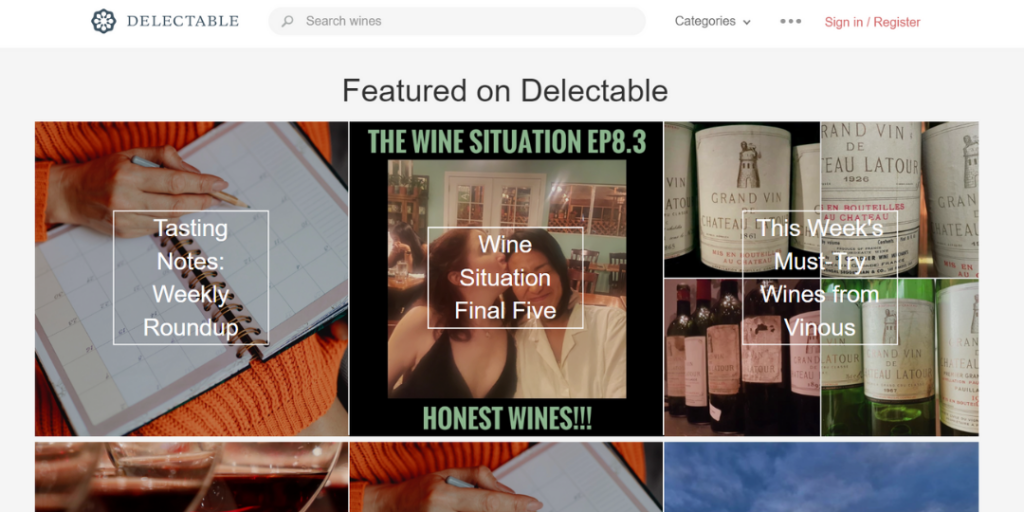Focus the Search wines input field
The width and height of the screenshot is (1024, 512).
click(x=457, y=21)
